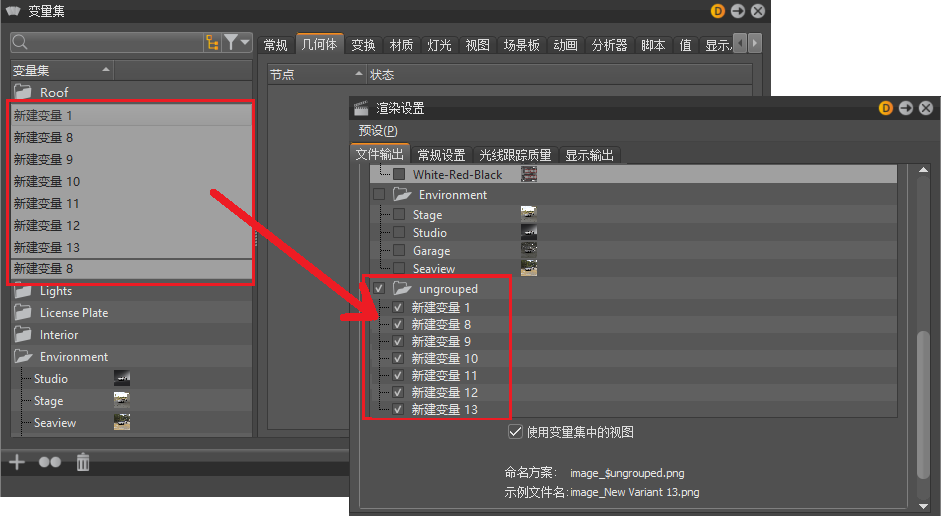Toggle the White-Red-Black checkbox

coord(399,175)
